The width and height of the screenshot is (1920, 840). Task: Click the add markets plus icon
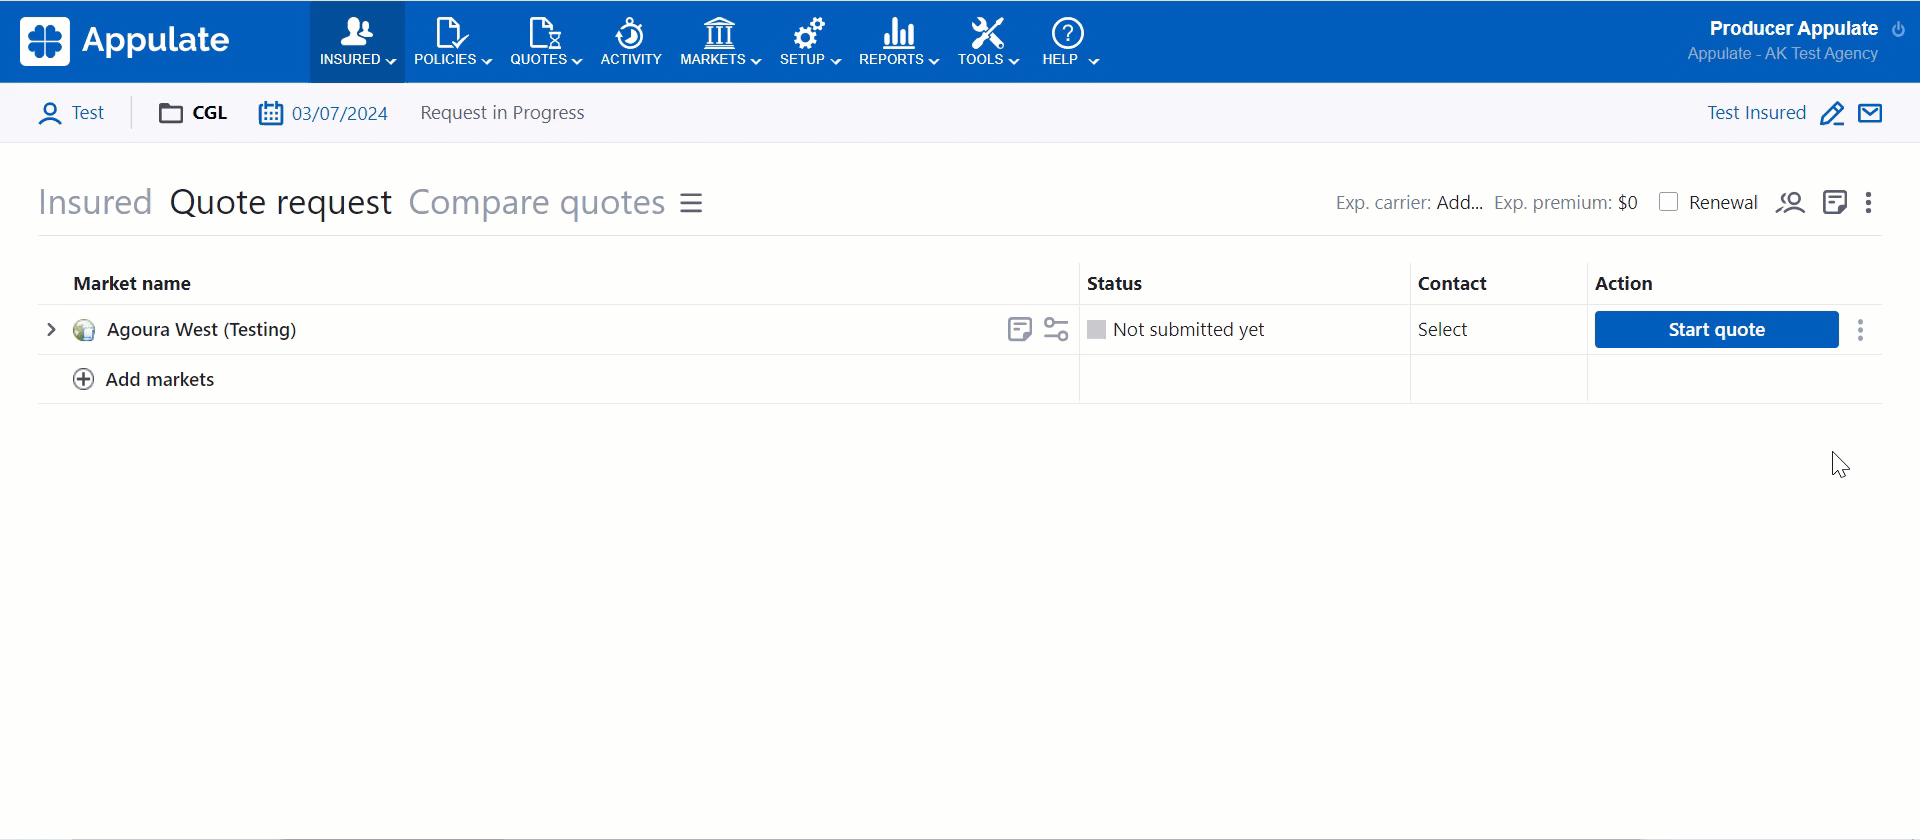click(84, 379)
